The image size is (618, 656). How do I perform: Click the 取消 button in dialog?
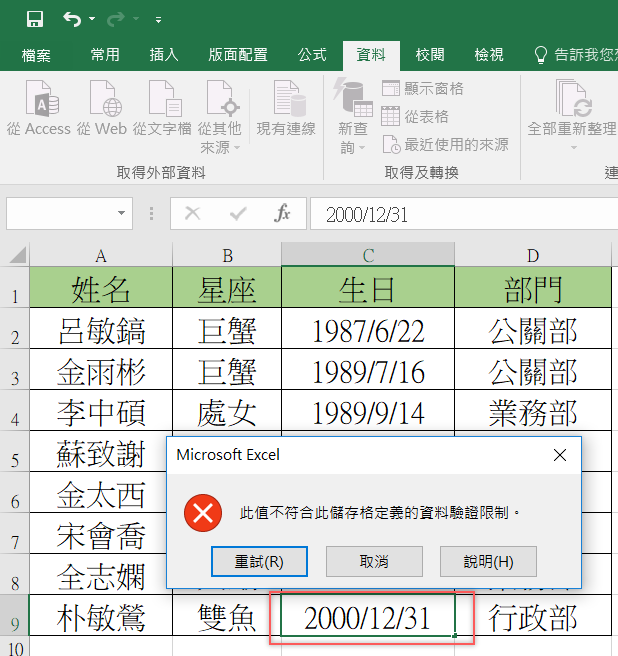click(x=374, y=561)
